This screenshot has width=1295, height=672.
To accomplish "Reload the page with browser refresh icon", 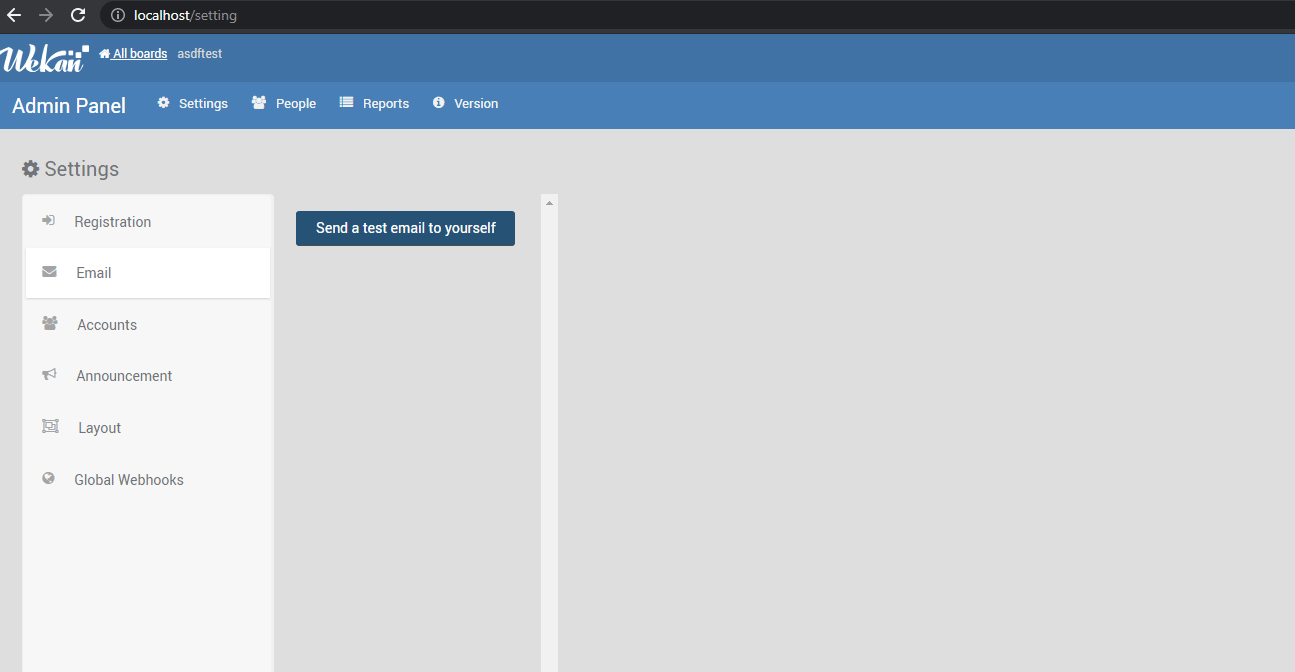I will (78, 15).
